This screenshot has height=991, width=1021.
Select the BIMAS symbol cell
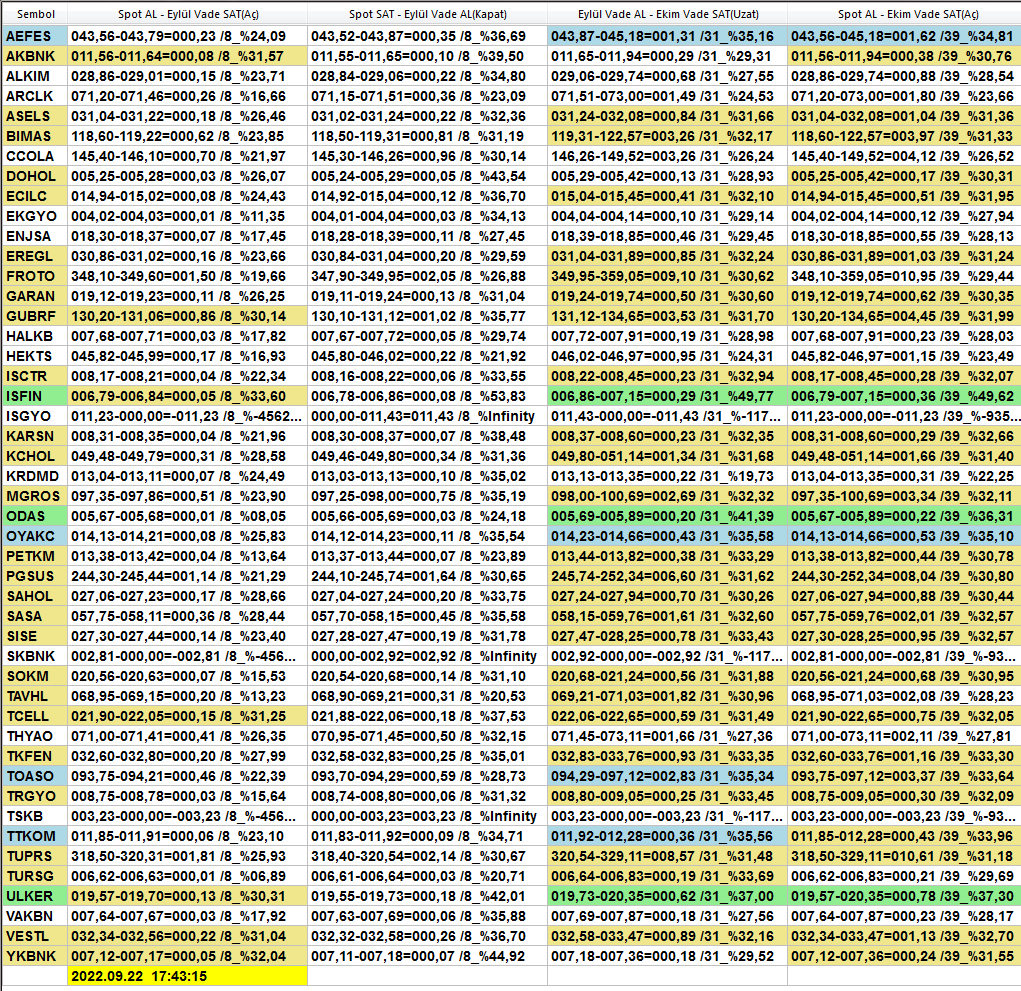[35, 137]
